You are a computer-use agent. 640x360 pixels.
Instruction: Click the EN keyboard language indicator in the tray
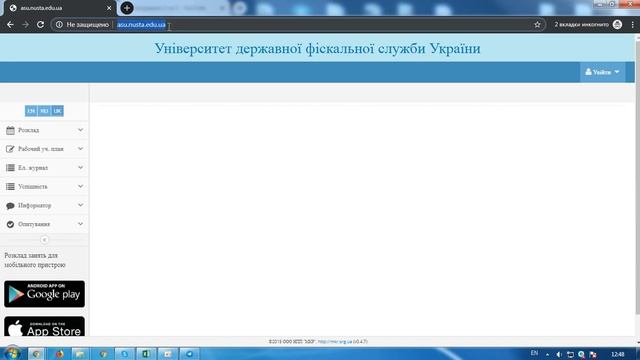coord(534,353)
